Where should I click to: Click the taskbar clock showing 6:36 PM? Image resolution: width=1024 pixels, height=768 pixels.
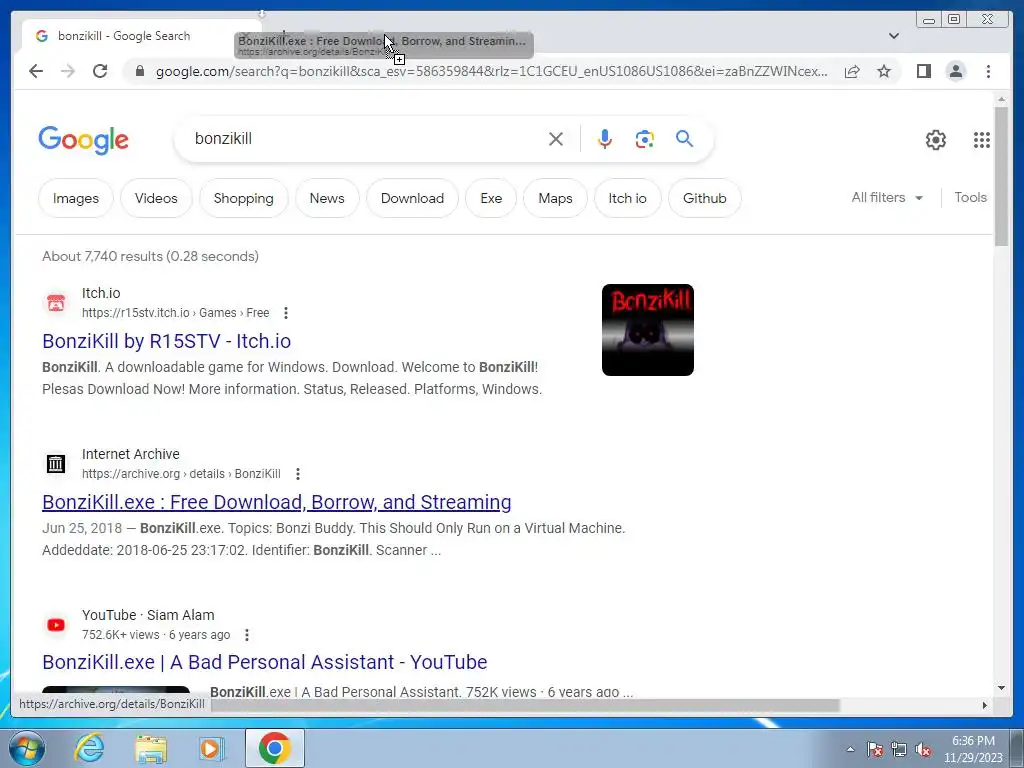[x=973, y=749]
